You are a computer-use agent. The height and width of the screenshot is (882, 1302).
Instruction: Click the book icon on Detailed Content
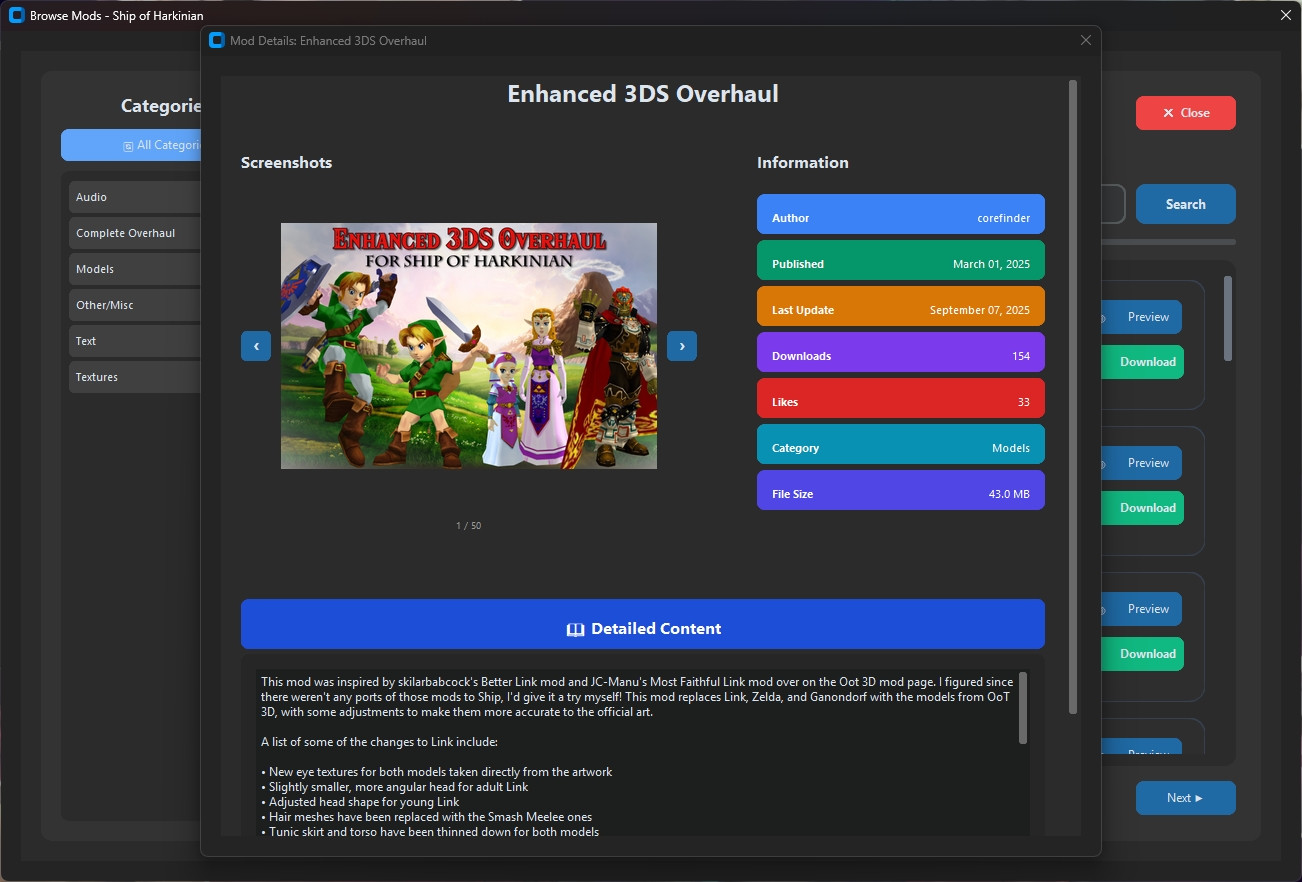coord(575,629)
